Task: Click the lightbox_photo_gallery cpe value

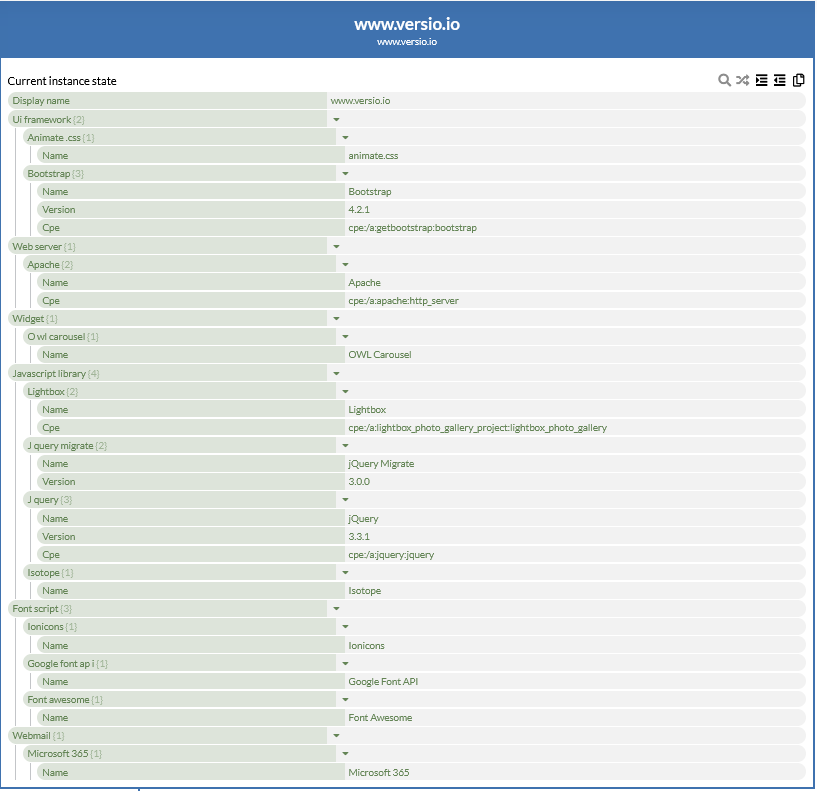Action: coord(478,428)
